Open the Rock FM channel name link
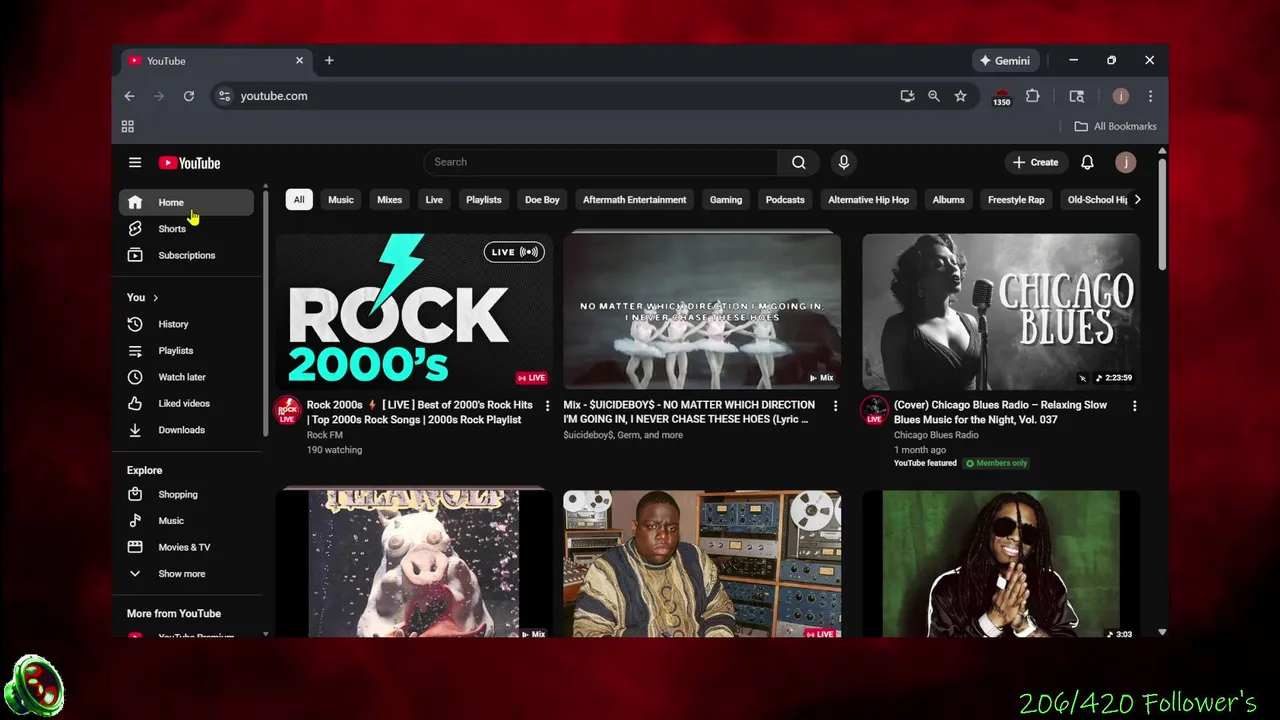The image size is (1280, 720). click(325, 435)
